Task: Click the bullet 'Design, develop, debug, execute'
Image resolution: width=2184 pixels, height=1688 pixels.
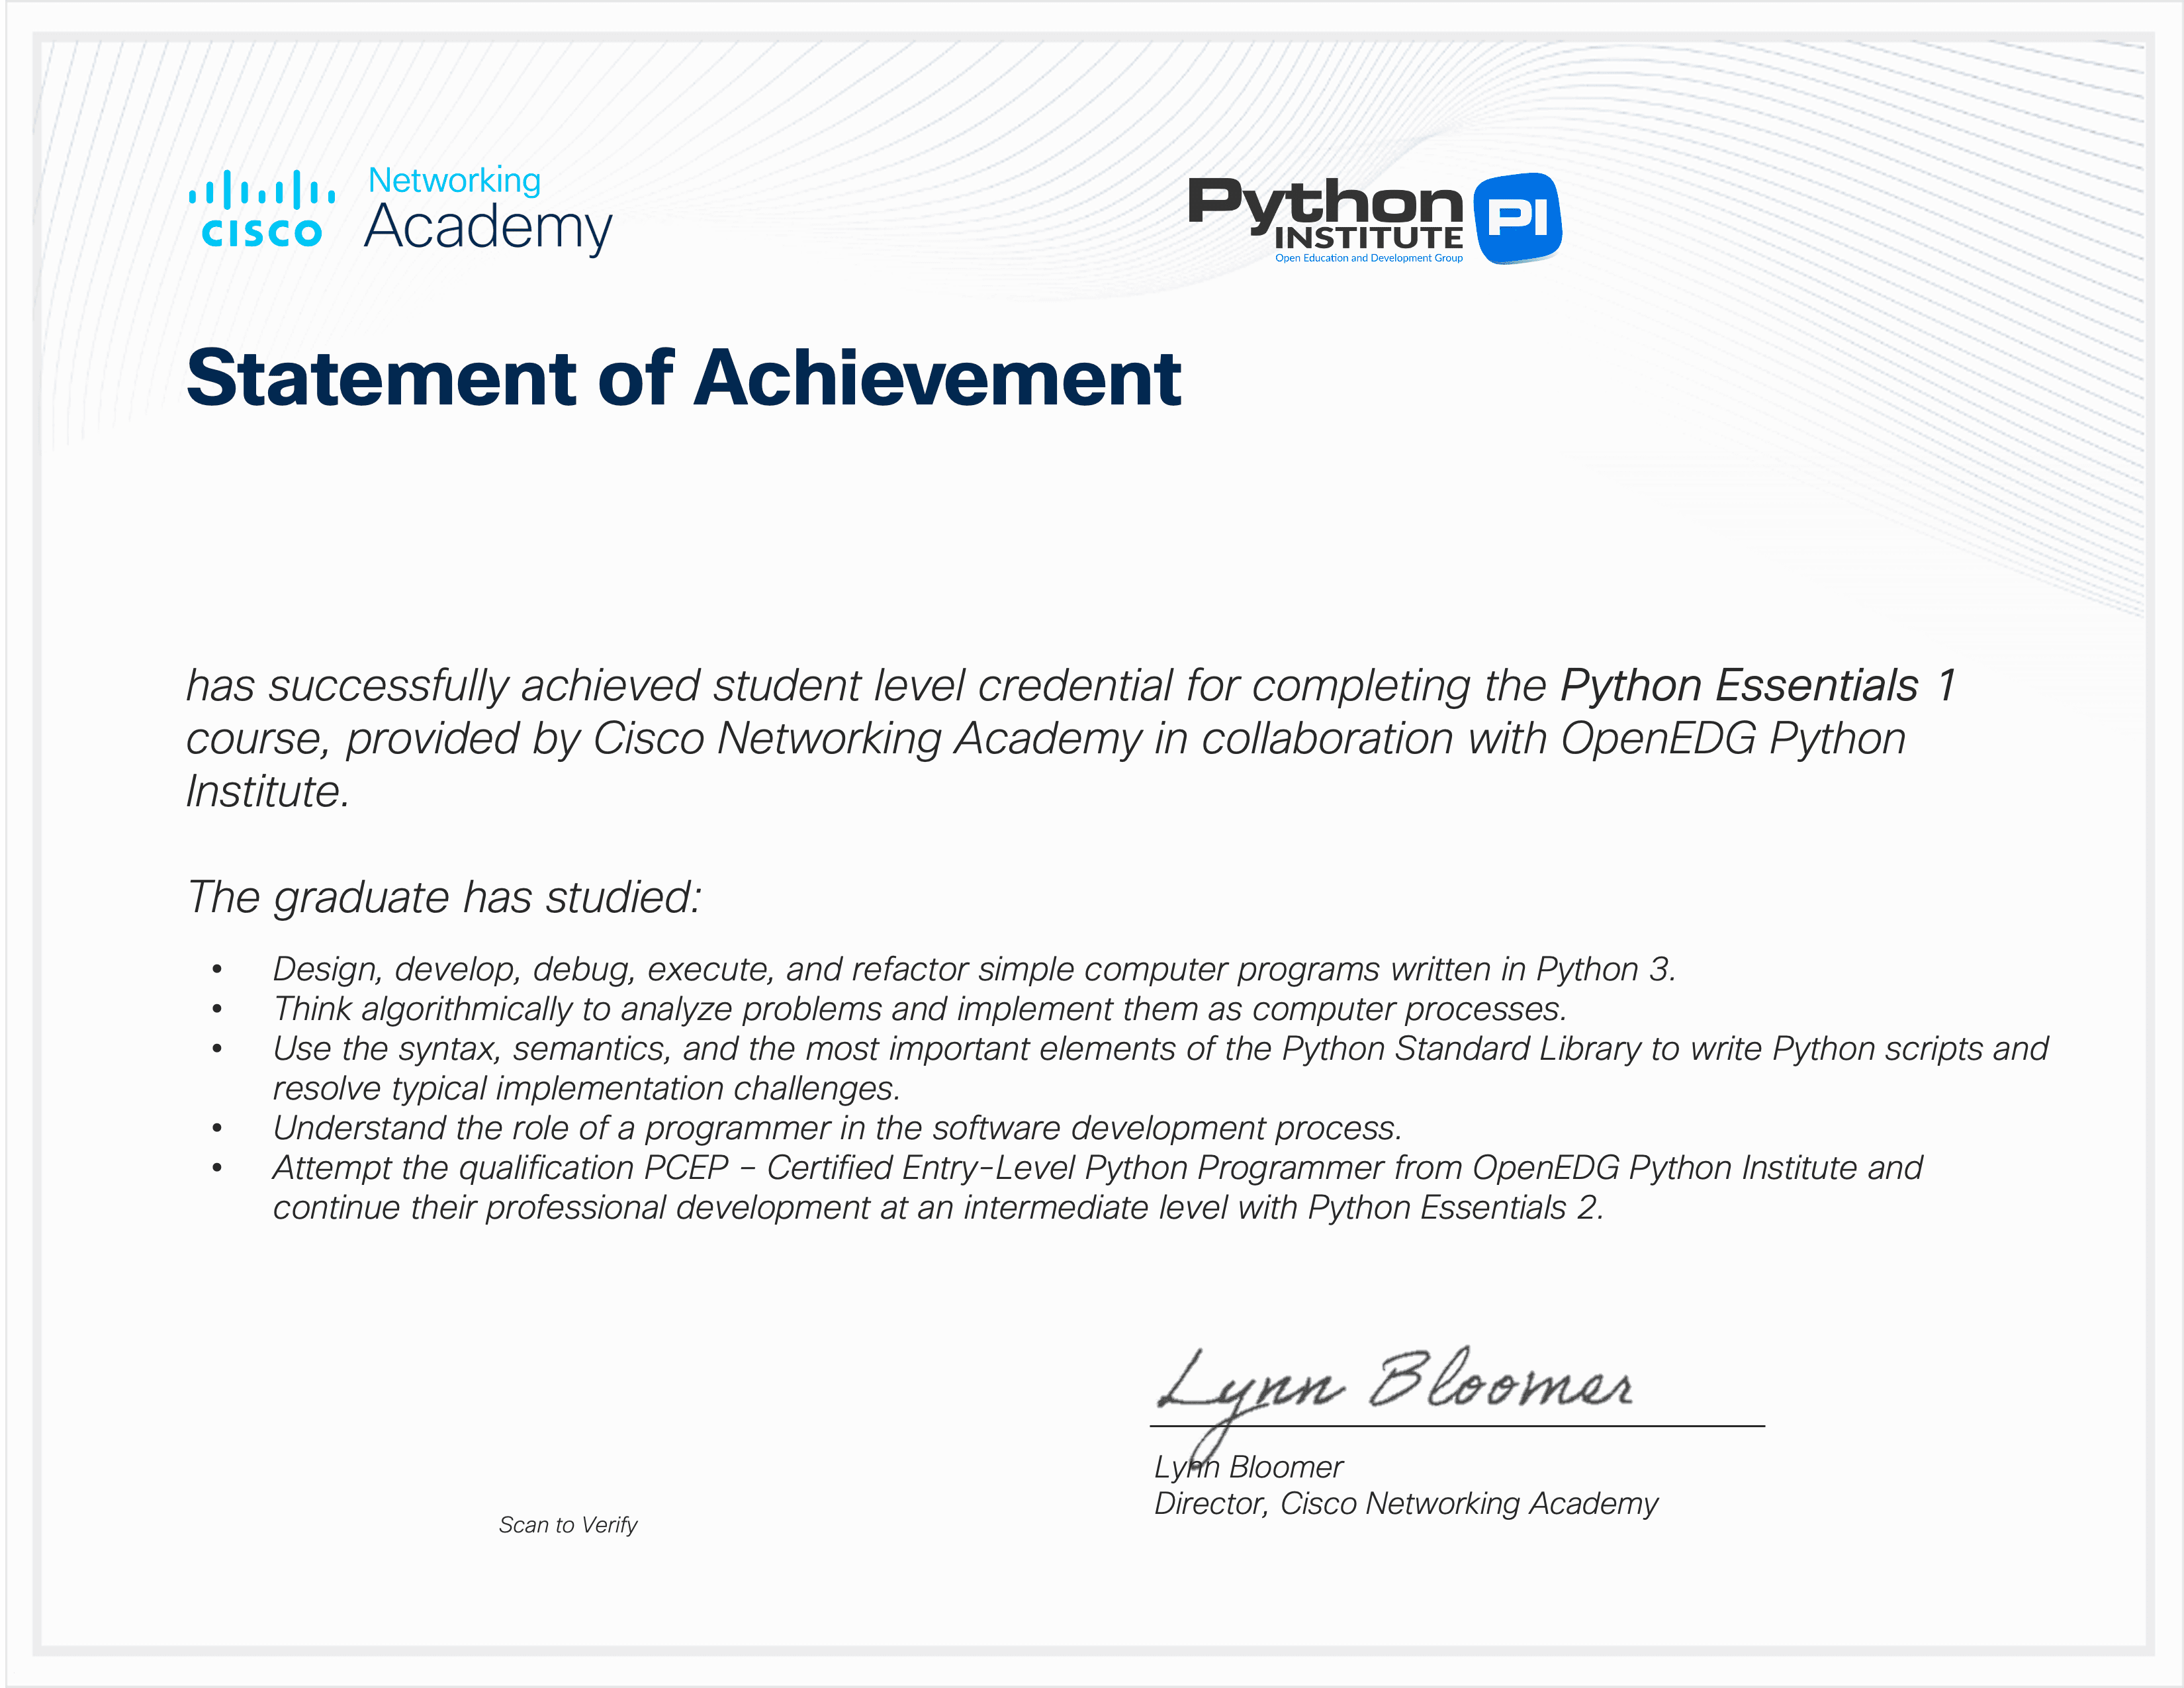Action: pos(974,969)
